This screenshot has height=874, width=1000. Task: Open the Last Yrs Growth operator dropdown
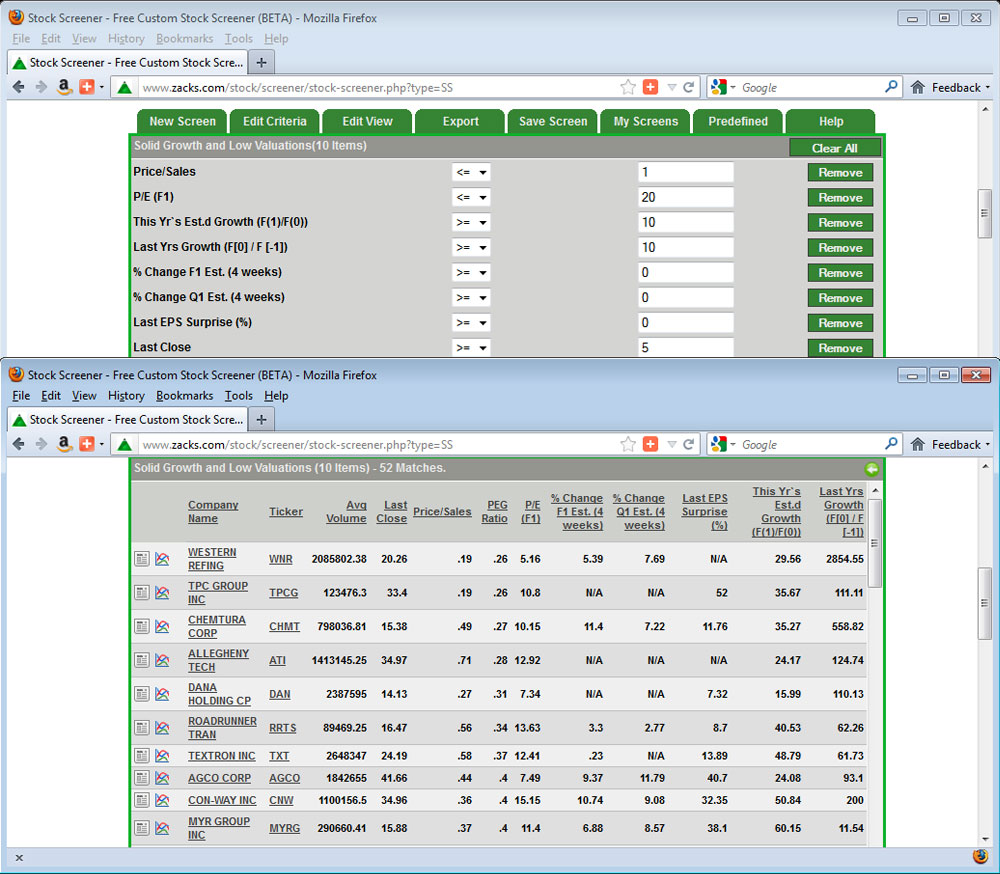[x=471, y=248]
